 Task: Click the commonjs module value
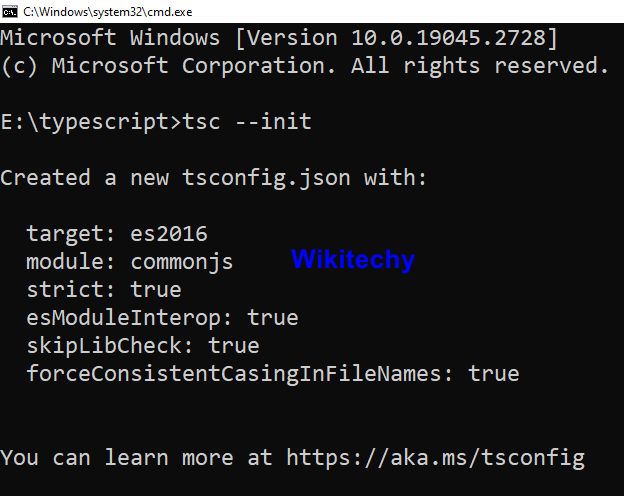[182, 262]
